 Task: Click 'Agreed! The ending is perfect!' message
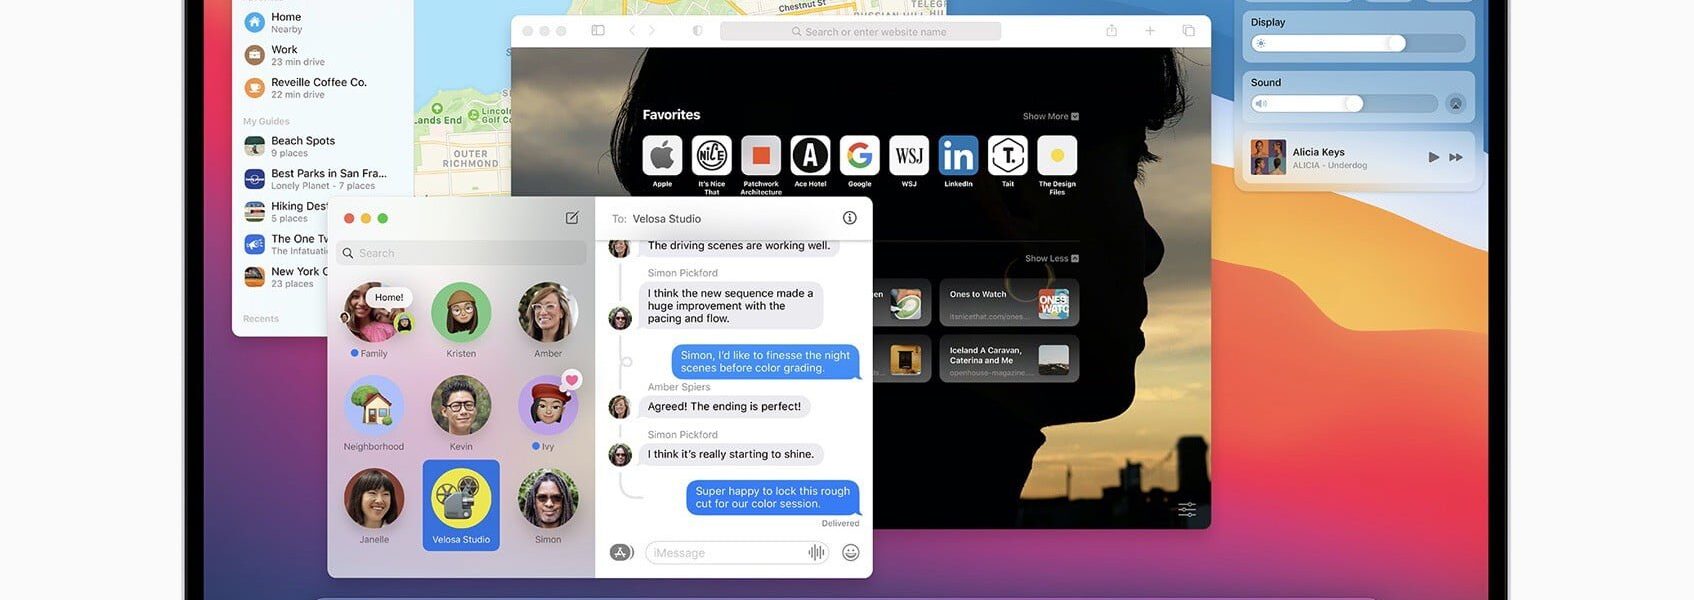coord(724,406)
